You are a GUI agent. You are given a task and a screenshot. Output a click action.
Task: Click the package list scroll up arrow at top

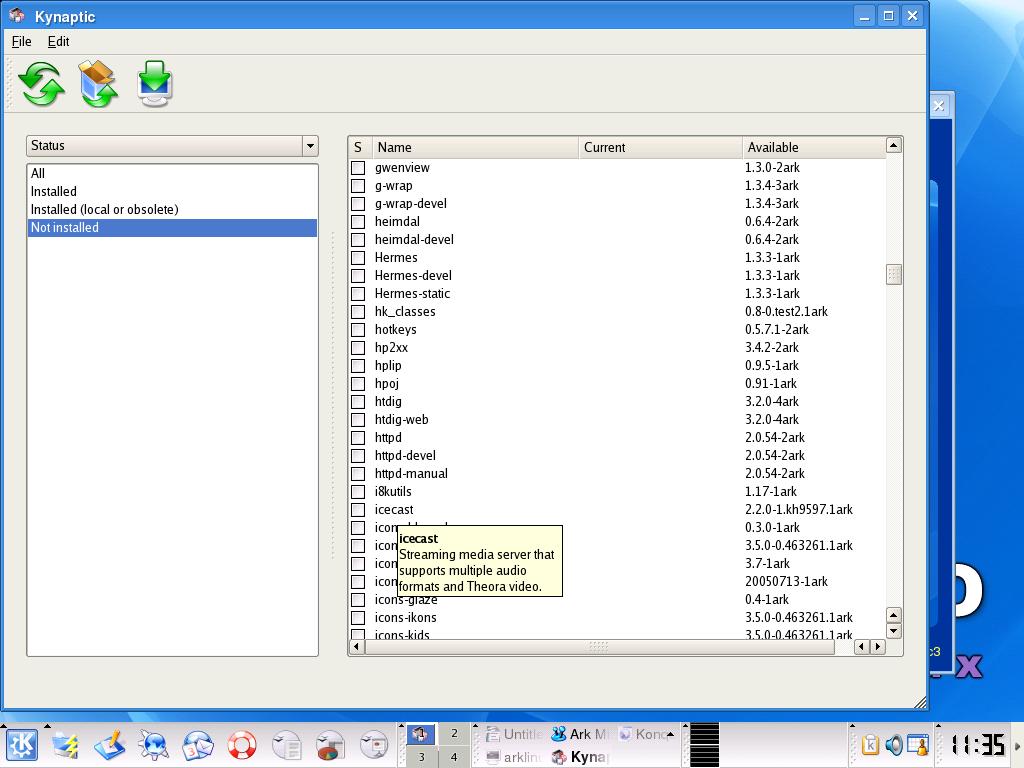coord(893,145)
